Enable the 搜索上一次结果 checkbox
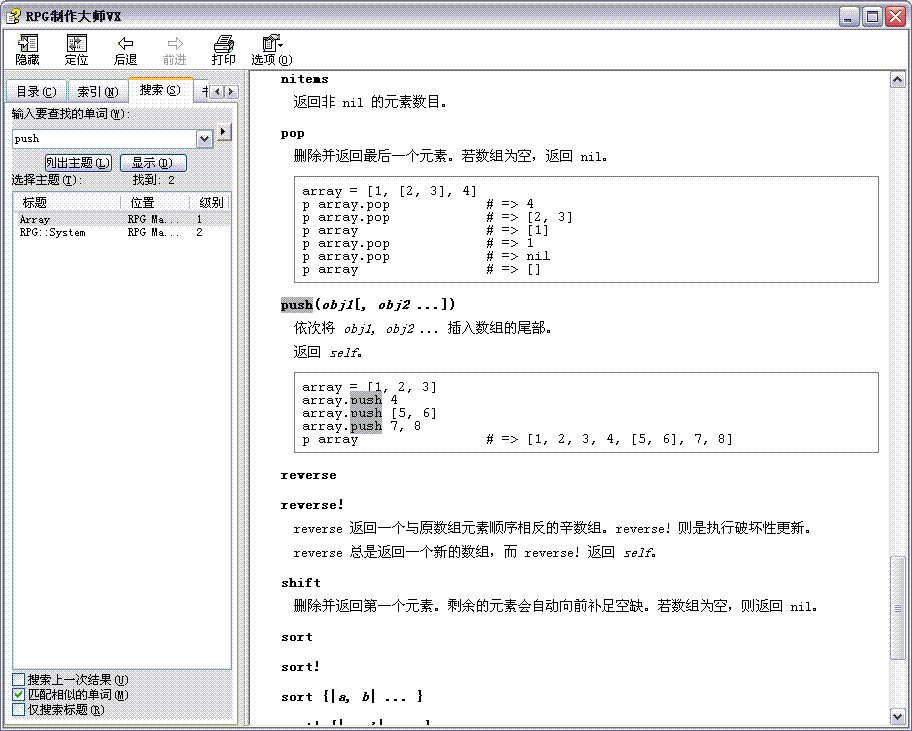 tap(19, 679)
